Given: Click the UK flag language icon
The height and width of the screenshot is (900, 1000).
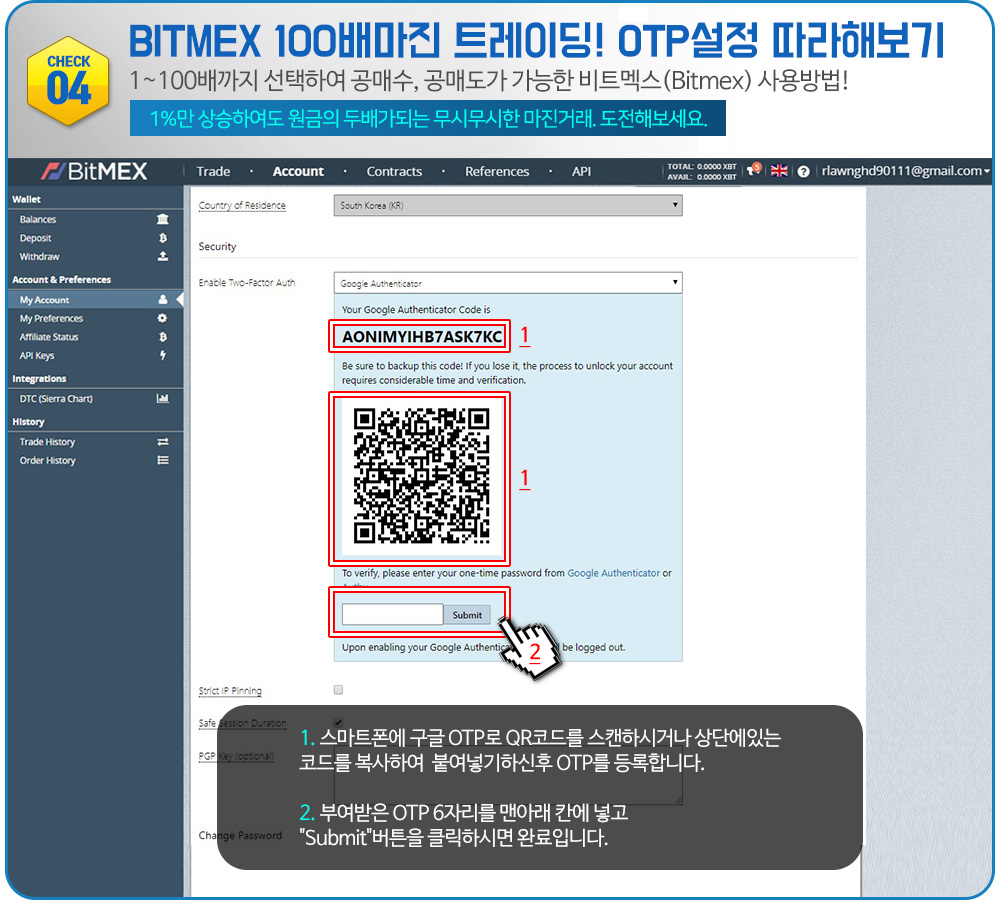Looking at the screenshot, I should pos(779,171).
